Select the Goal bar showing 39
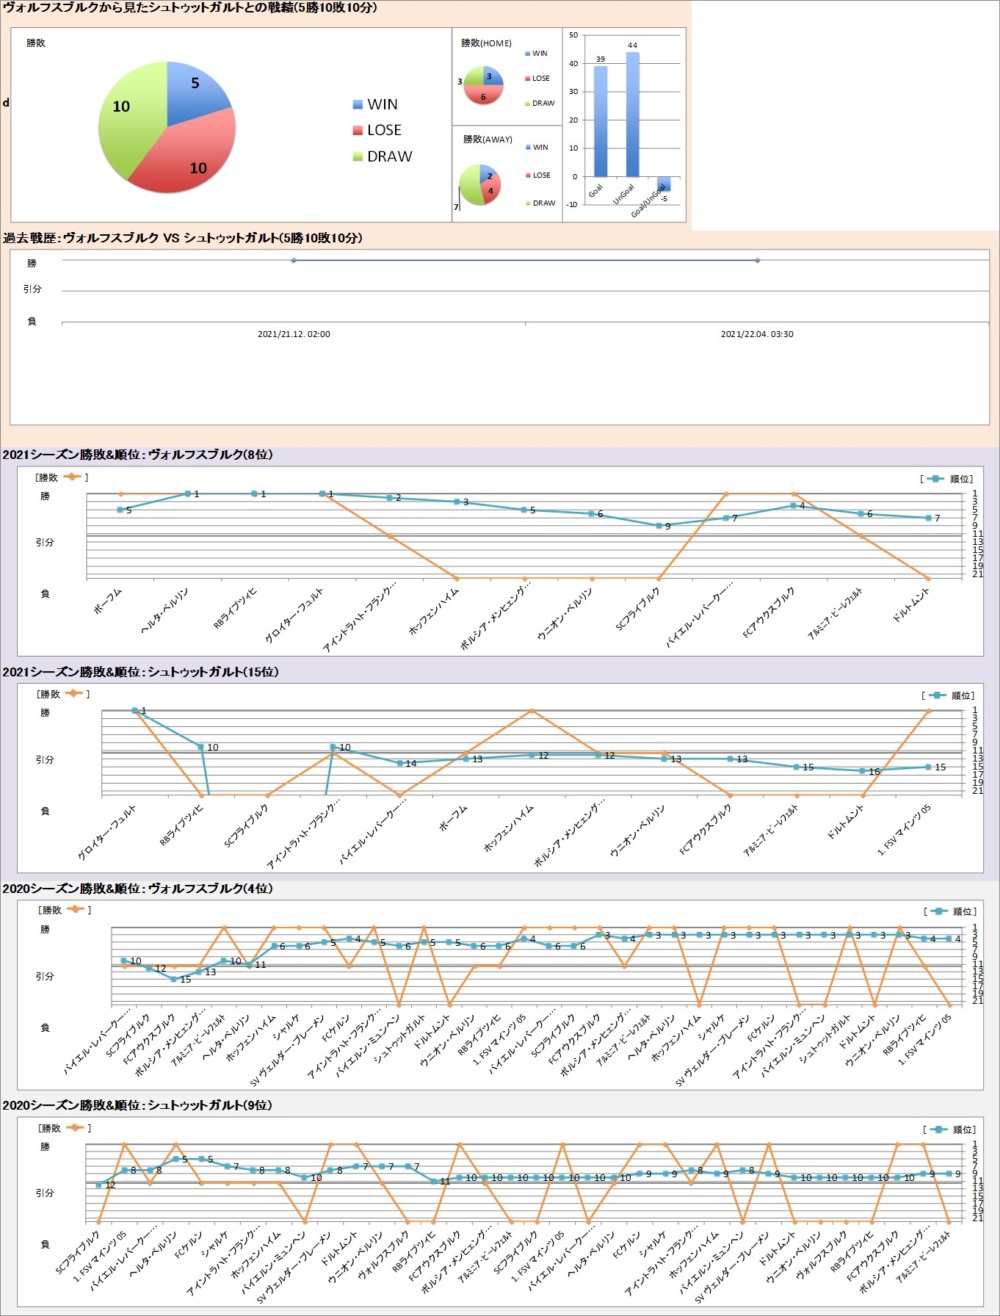The image size is (1000, 1316). [x=600, y=120]
